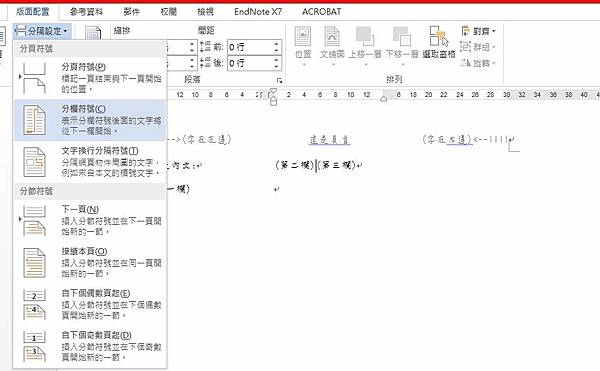The width and height of the screenshot is (600, 371).
Task: Expand the 對齊 align dropdown
Action: click(x=478, y=31)
